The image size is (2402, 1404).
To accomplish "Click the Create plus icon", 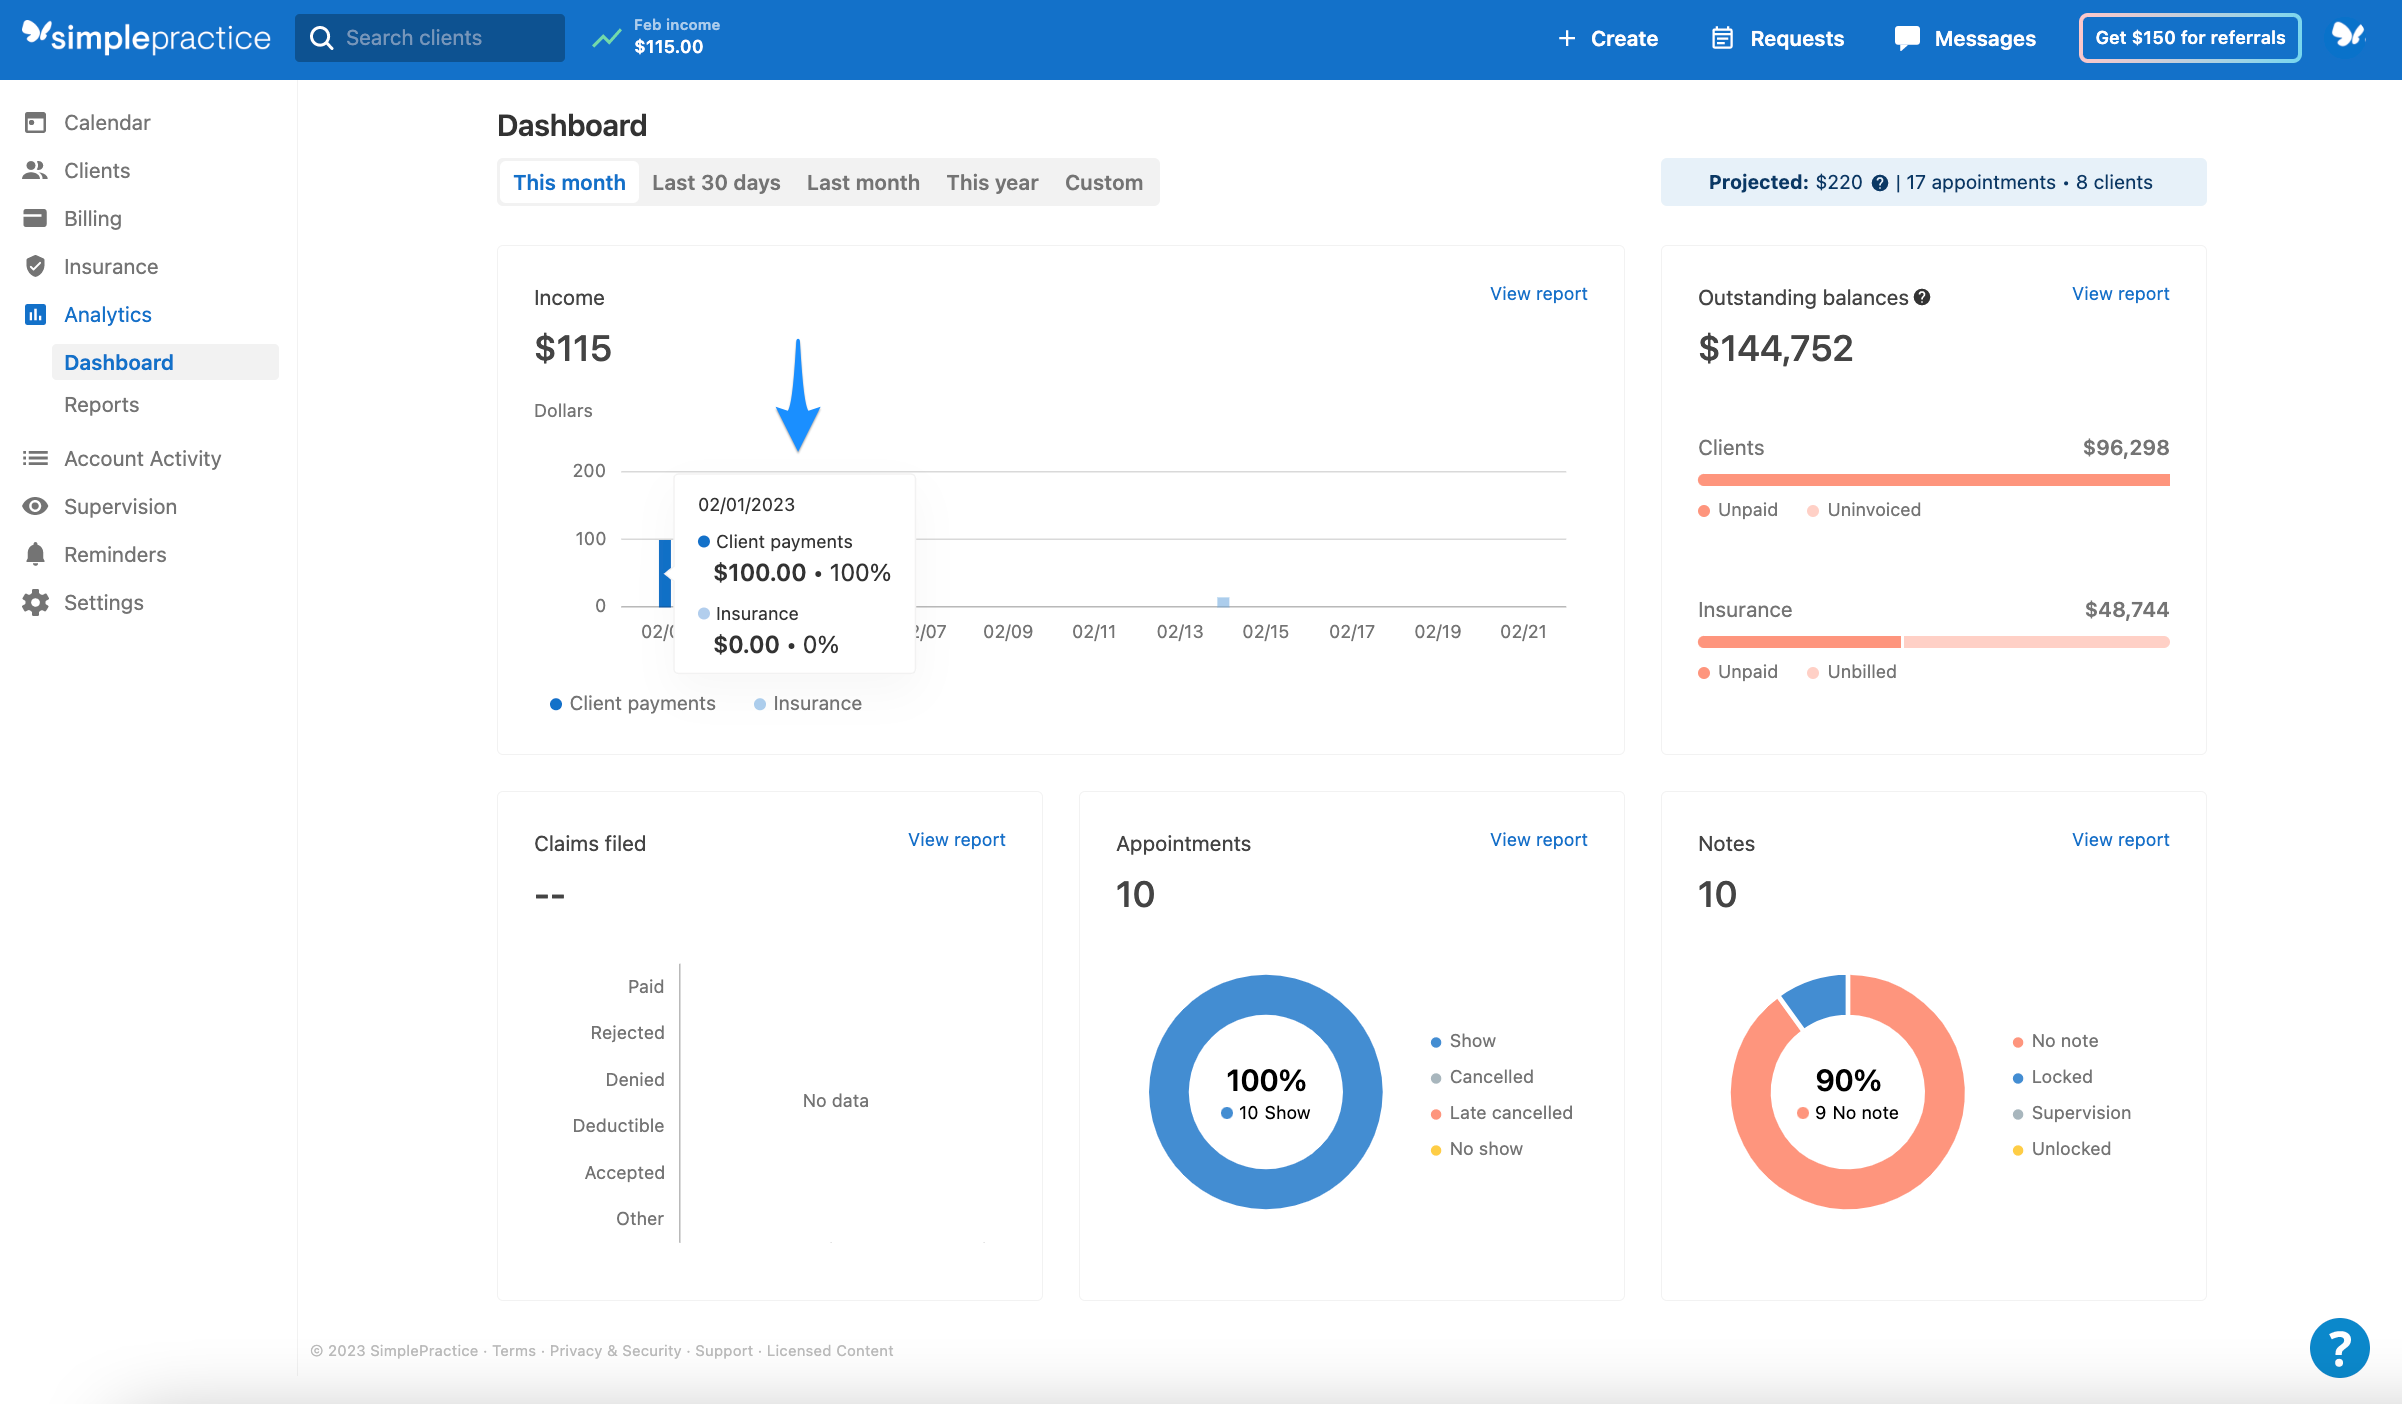I will click(1567, 38).
